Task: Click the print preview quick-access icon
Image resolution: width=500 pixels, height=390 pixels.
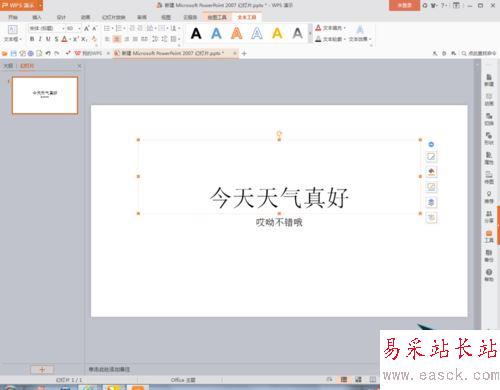Action: click(39, 53)
